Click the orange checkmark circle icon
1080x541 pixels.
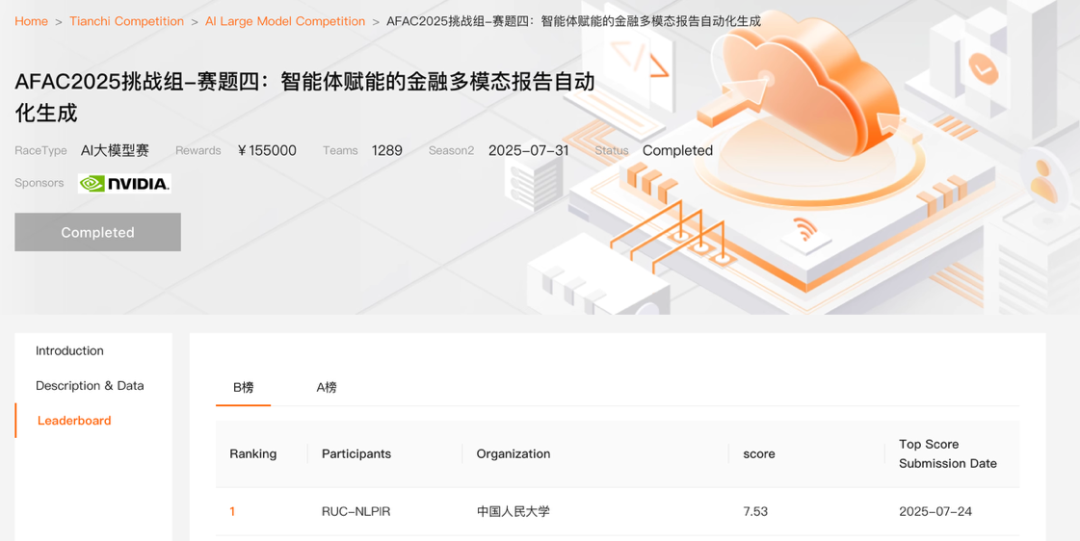point(983,68)
